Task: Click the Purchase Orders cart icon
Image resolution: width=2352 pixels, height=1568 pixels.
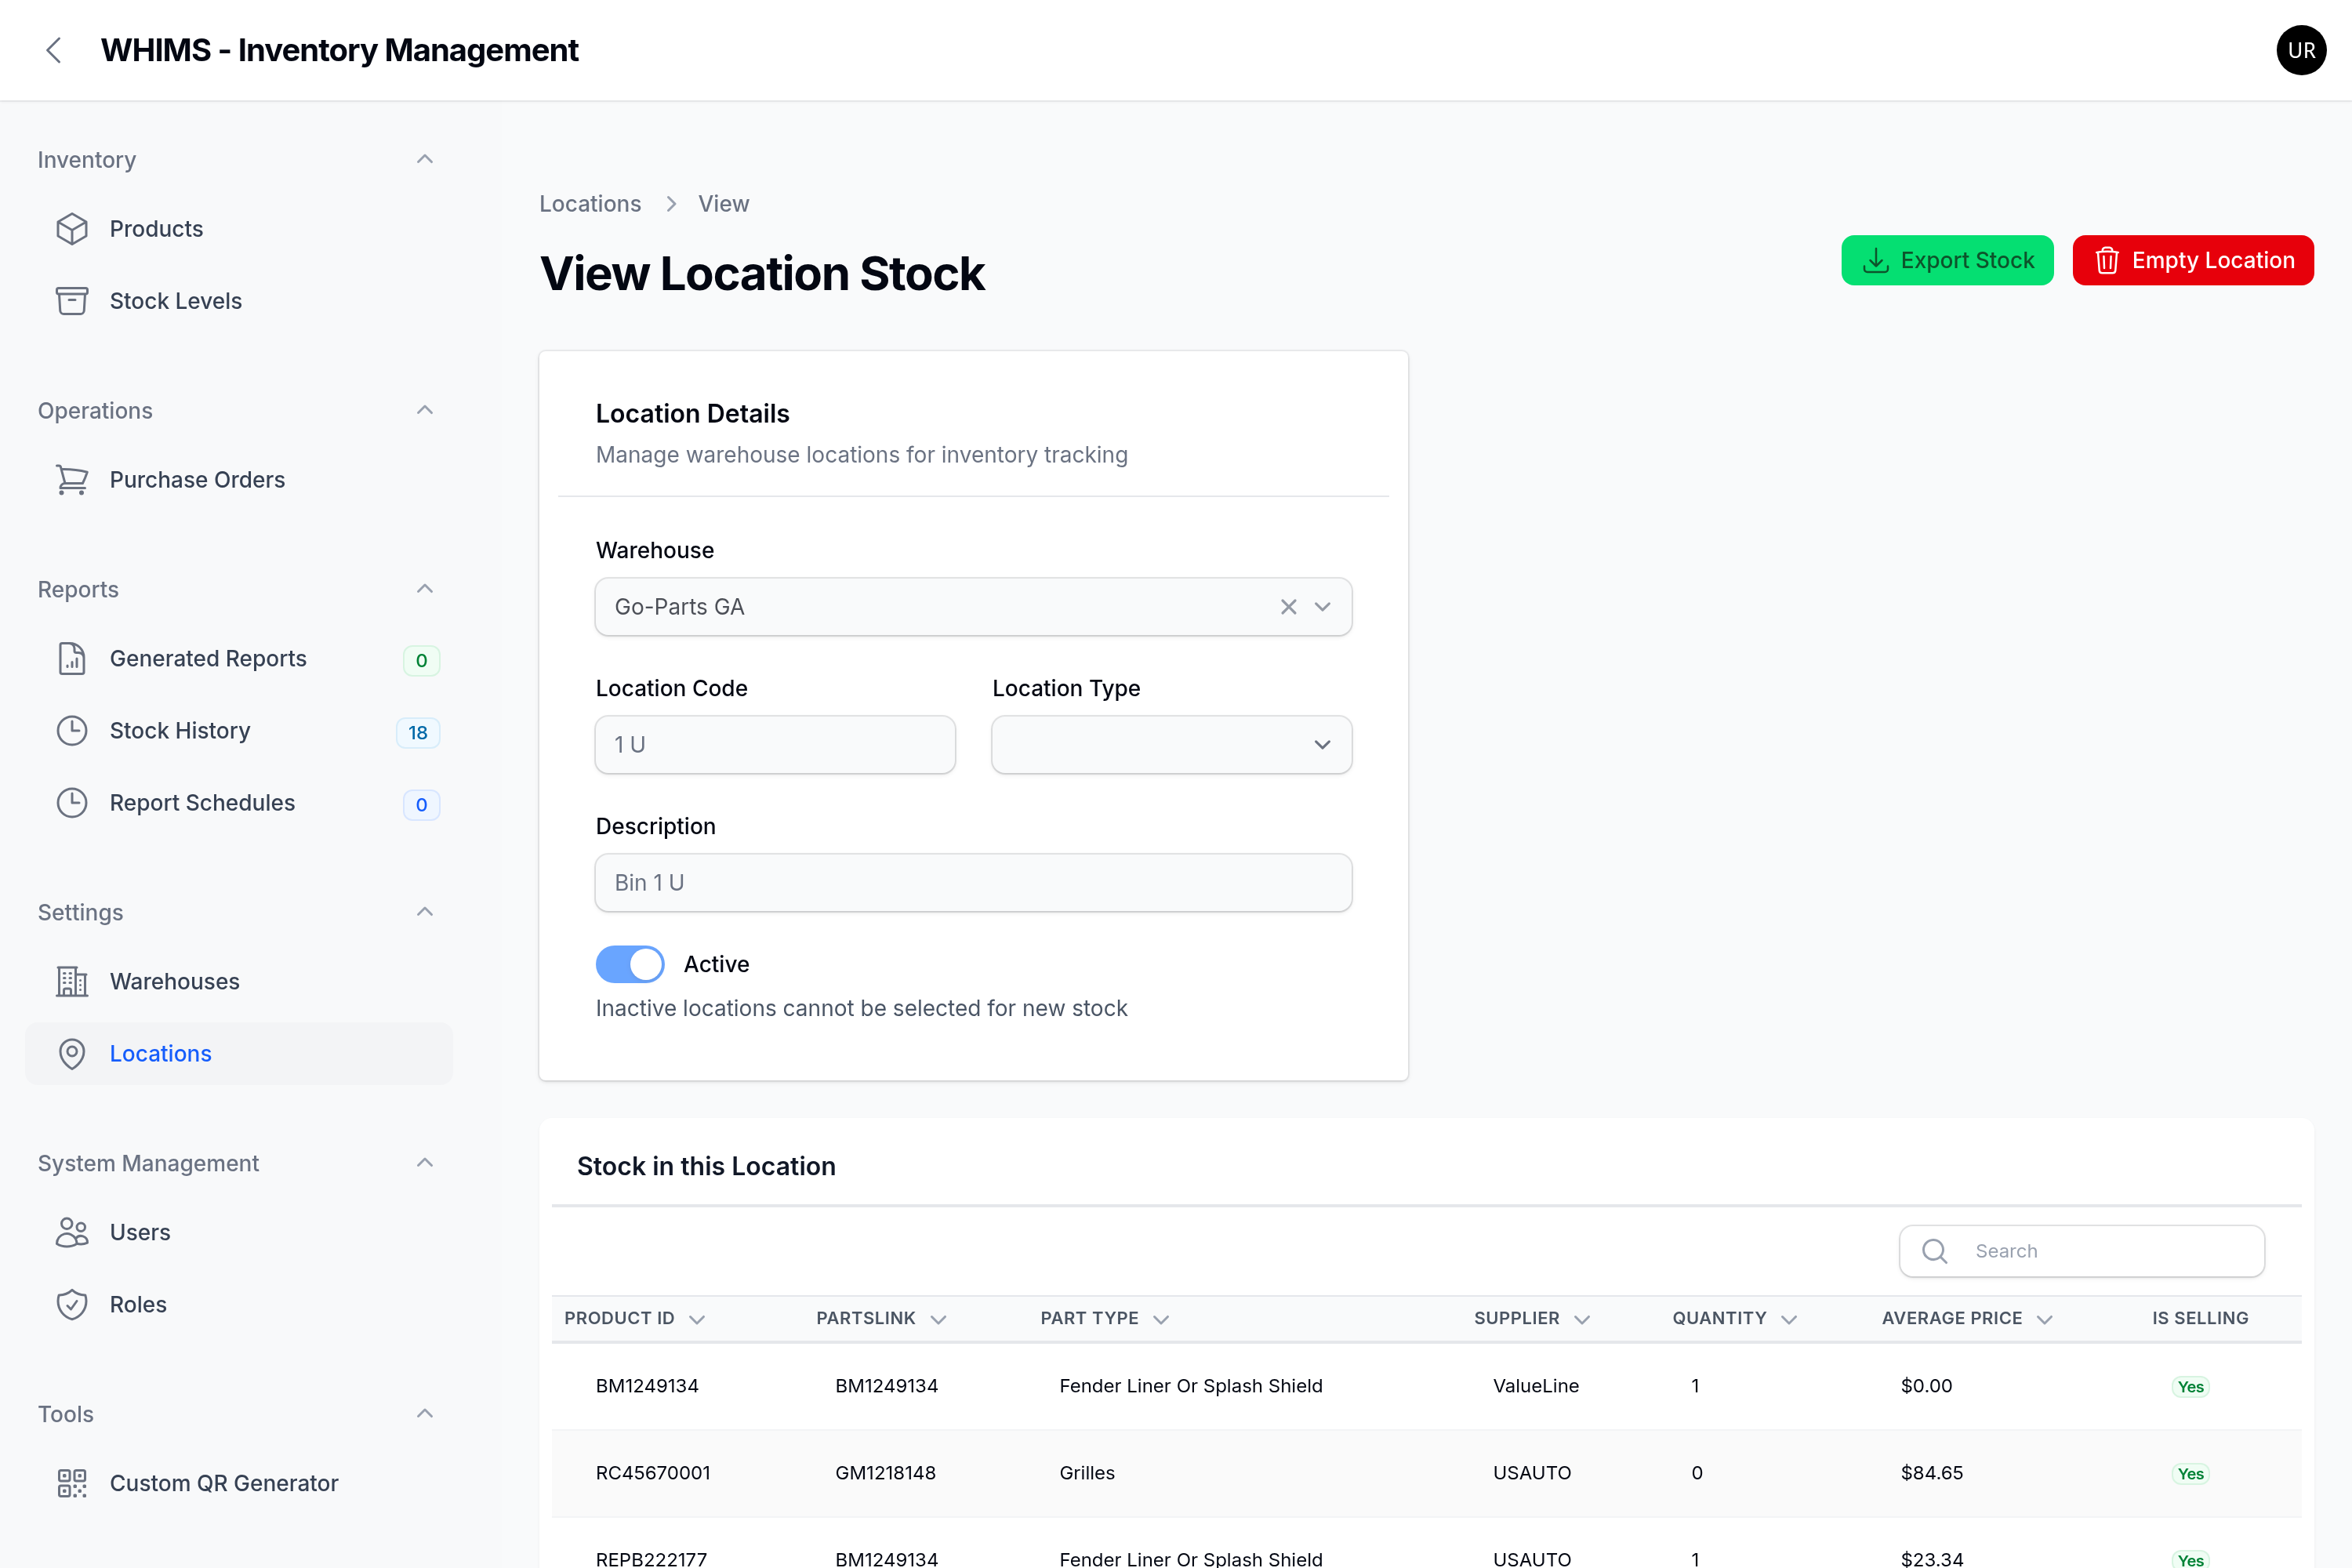Action: [x=72, y=480]
